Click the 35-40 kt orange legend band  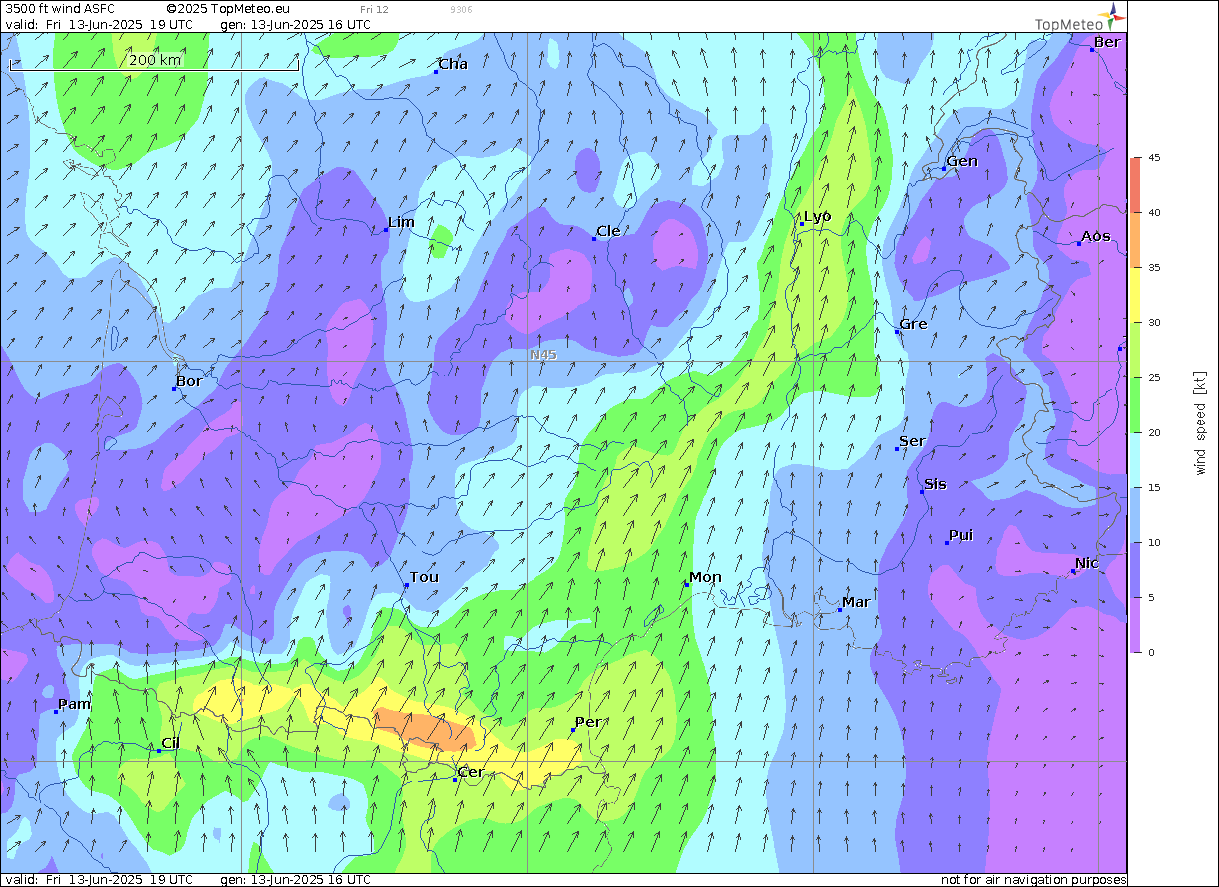click(x=1134, y=239)
